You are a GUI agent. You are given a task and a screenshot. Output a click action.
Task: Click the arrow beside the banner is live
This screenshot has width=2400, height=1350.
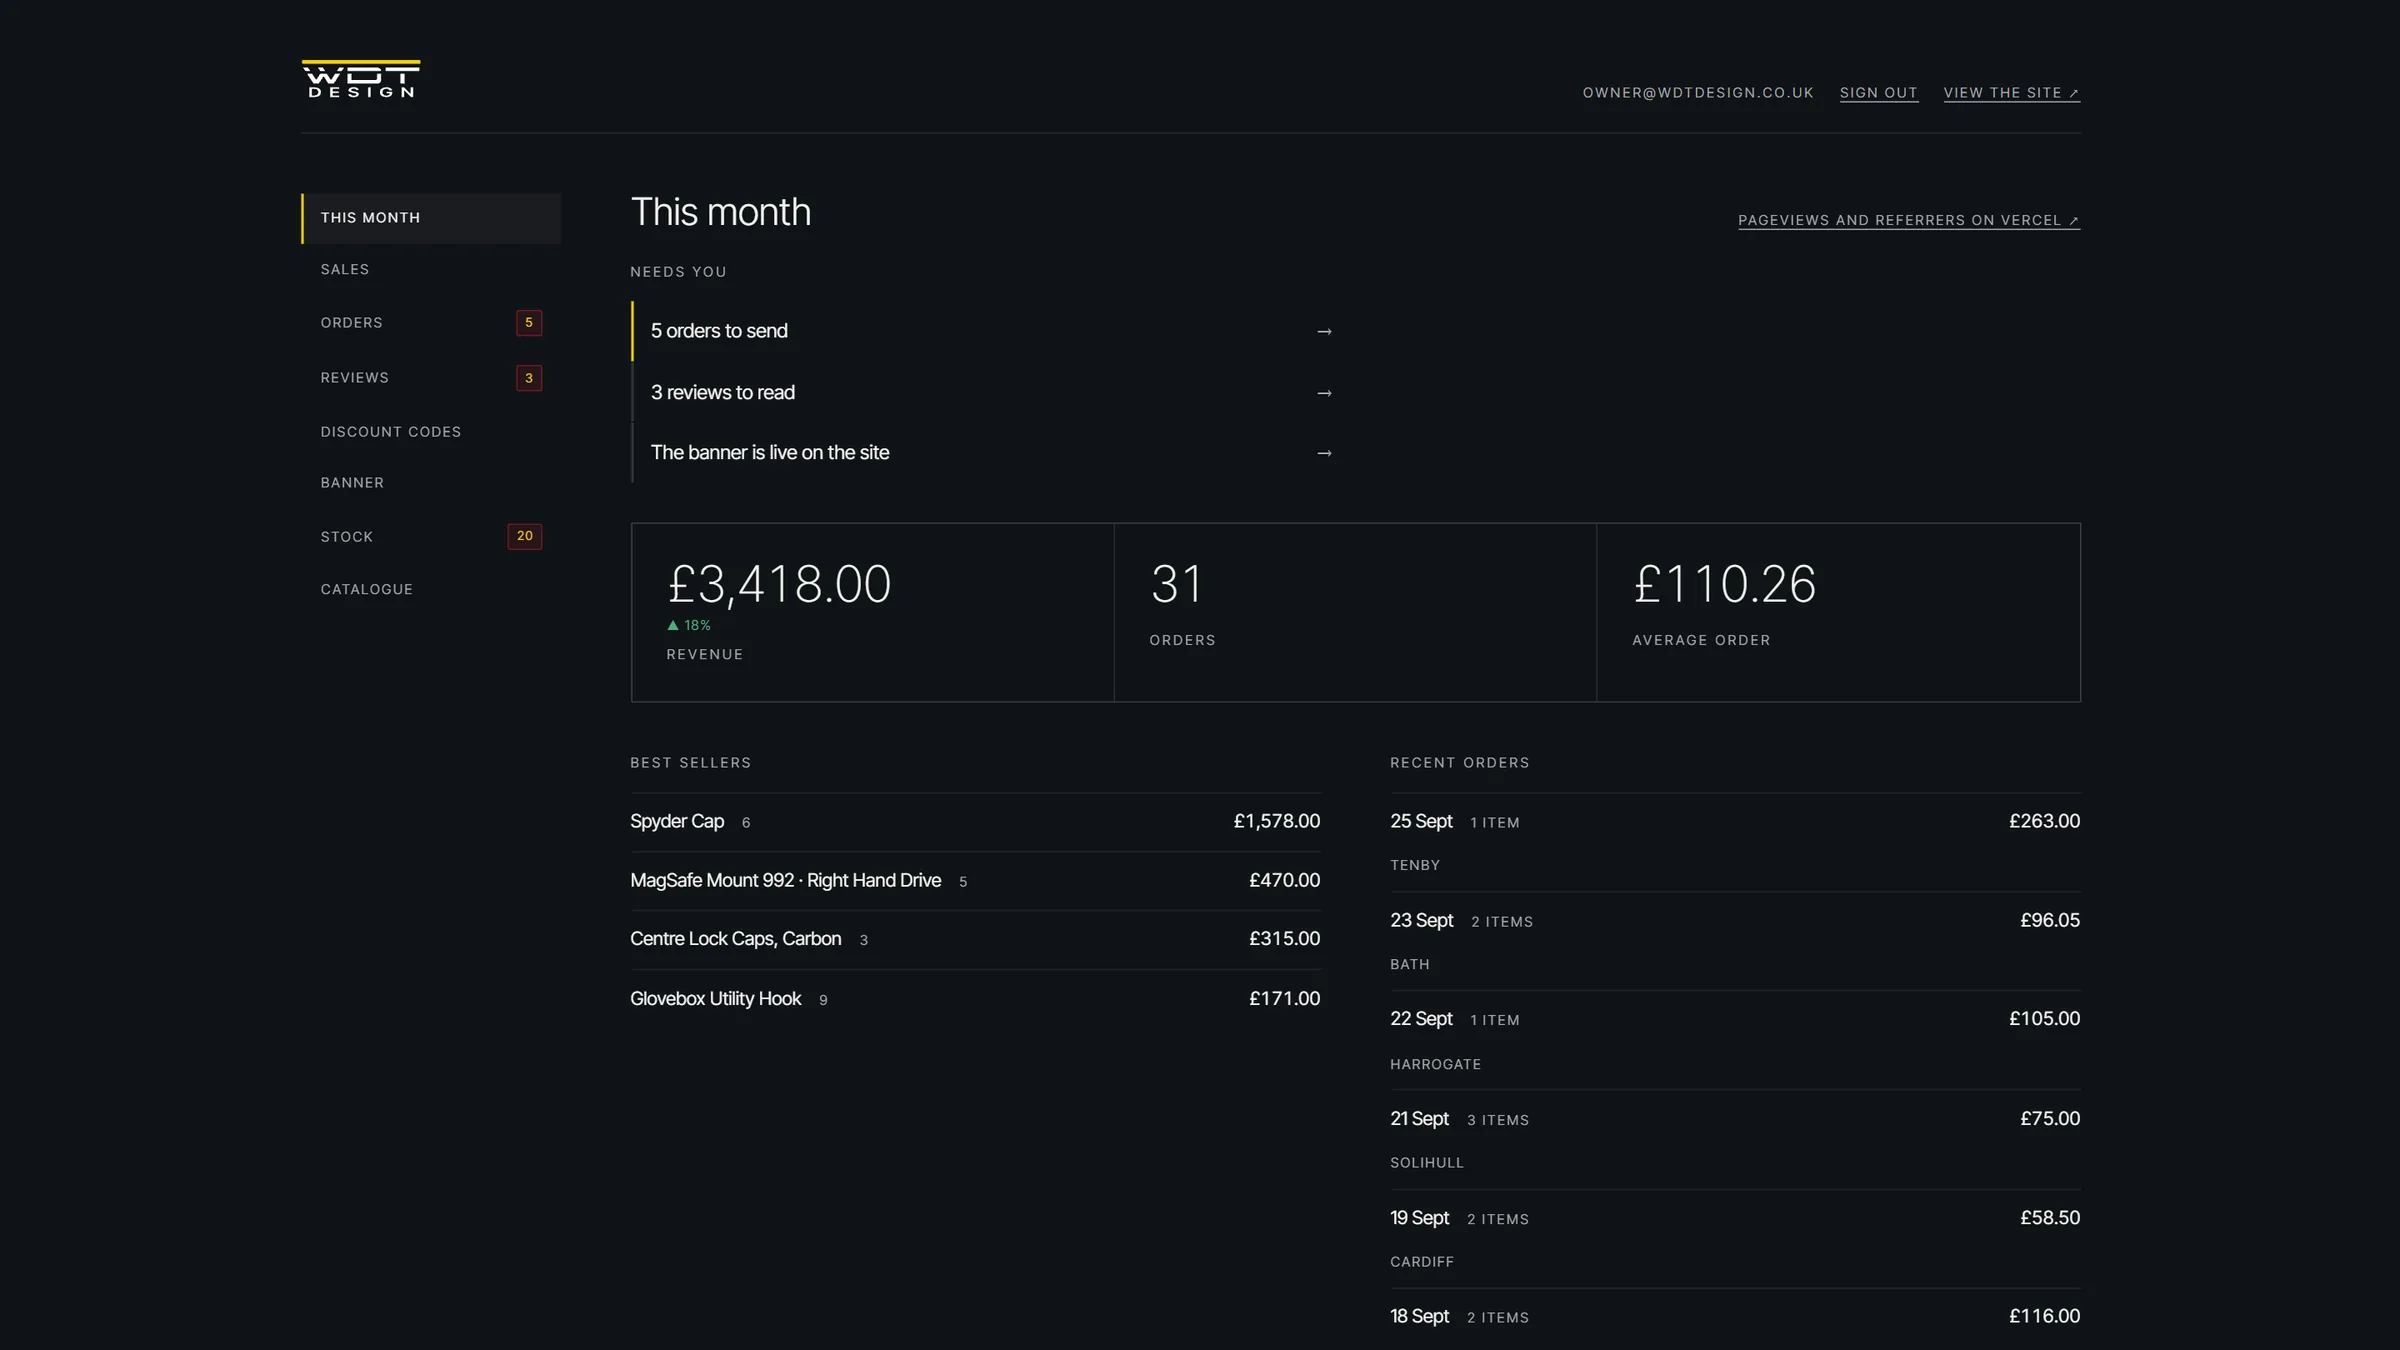click(1324, 453)
